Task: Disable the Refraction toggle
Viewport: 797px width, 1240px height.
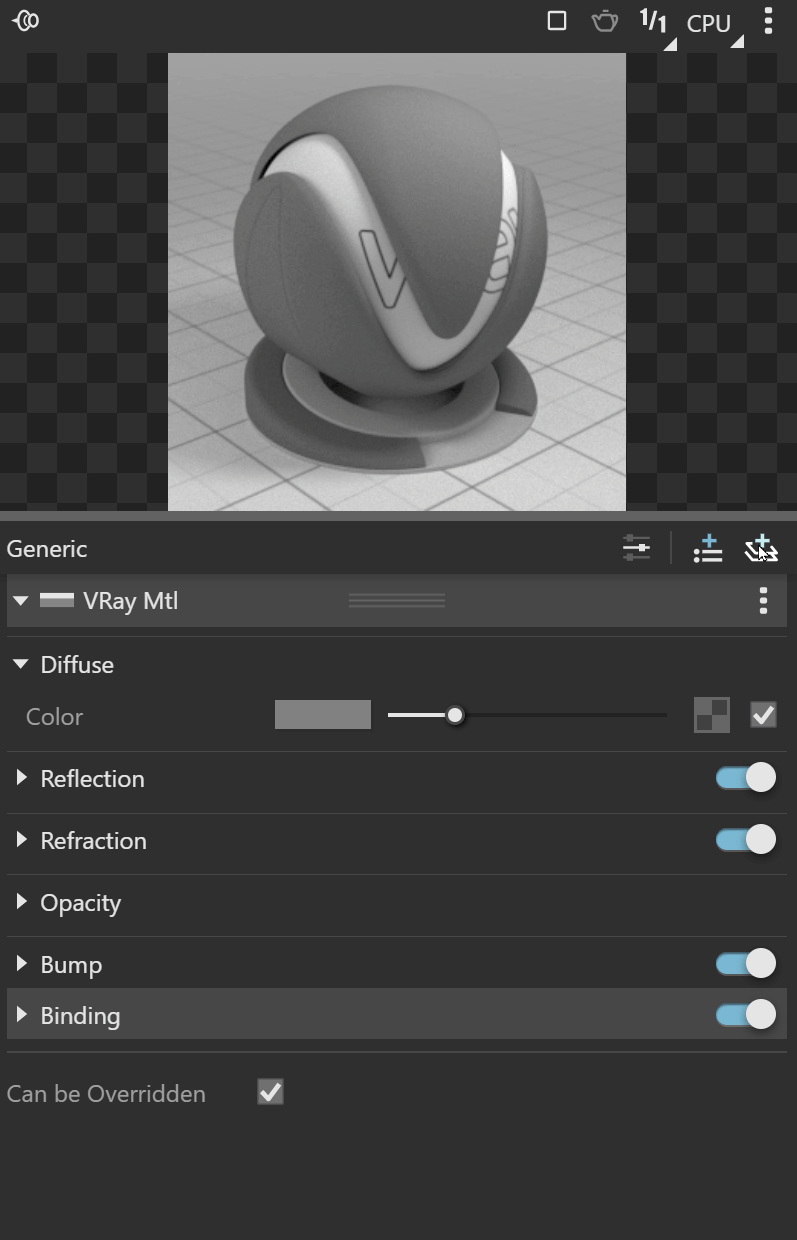Action: click(746, 840)
